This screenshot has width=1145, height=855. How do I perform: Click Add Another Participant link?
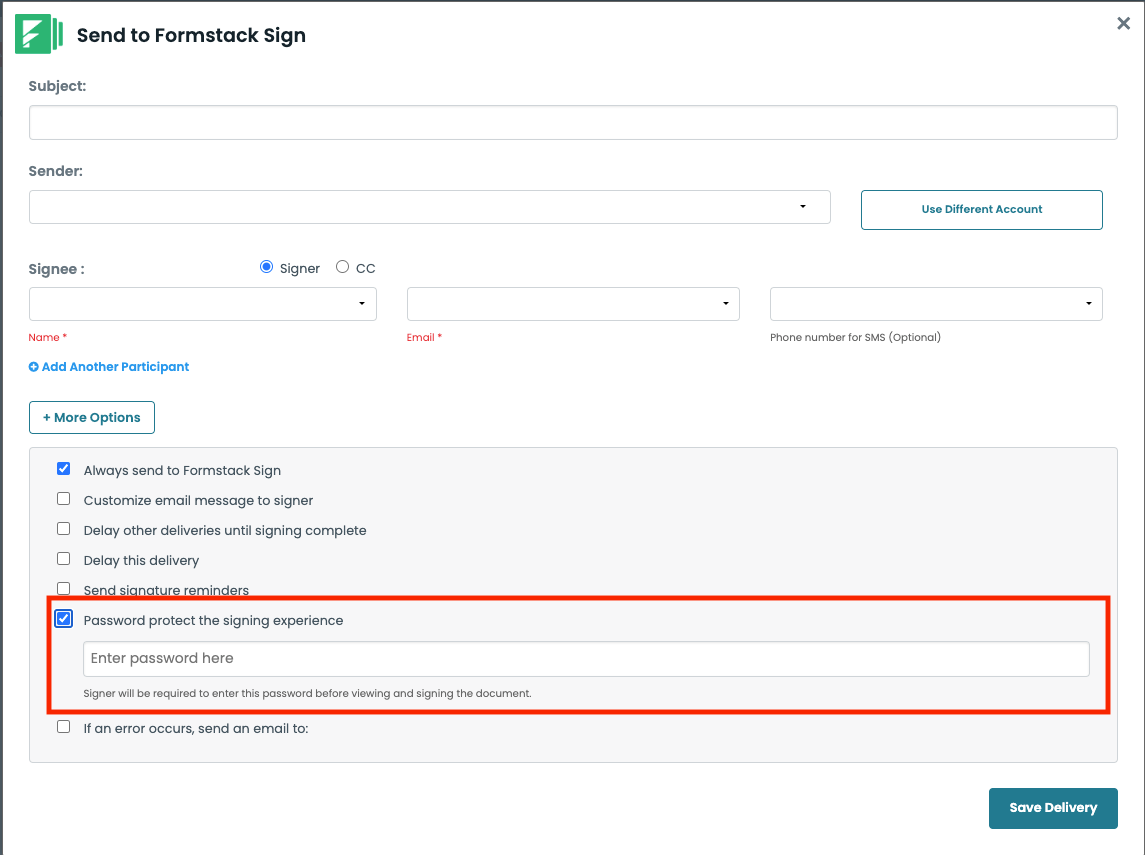pos(109,367)
